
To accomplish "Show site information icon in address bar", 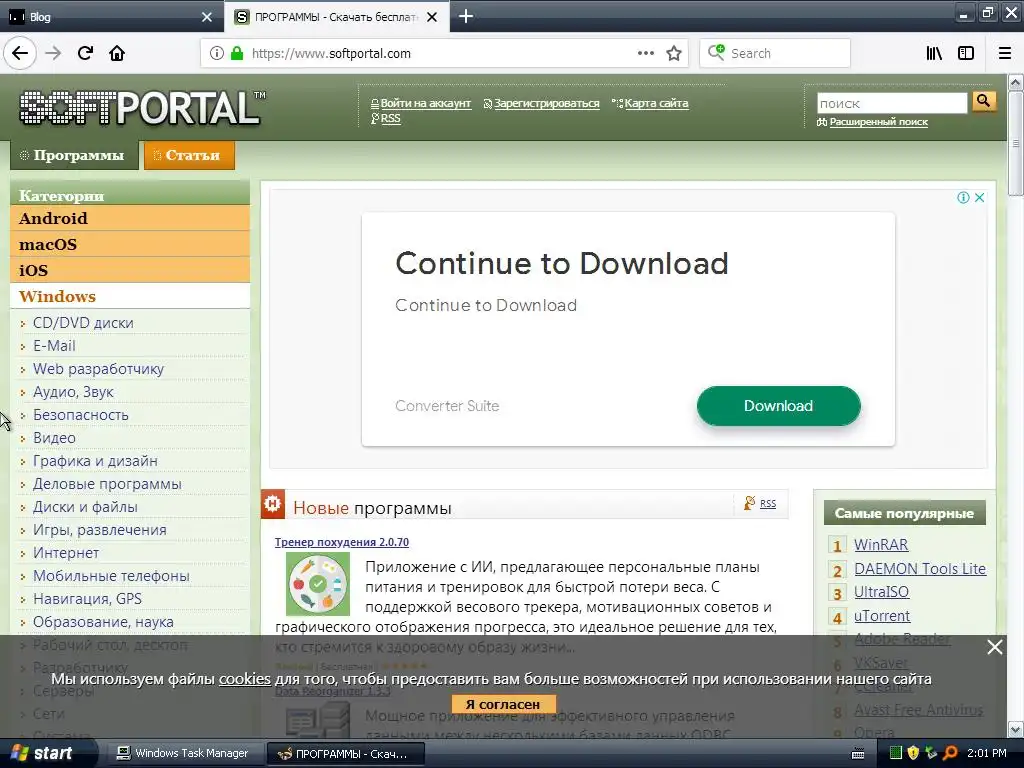I will coord(217,54).
